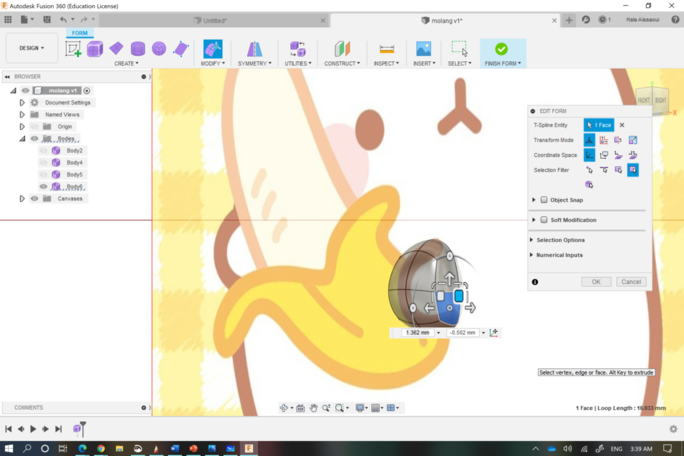Expand the Document Settings node
Image resolution: width=684 pixels, height=456 pixels.
[22, 103]
